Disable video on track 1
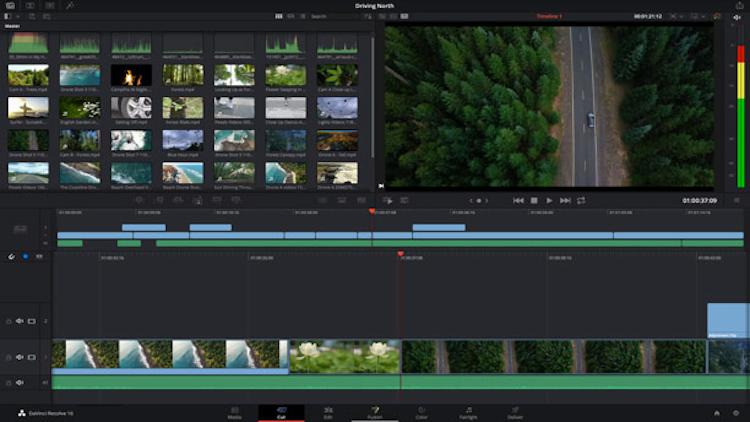 32,357
